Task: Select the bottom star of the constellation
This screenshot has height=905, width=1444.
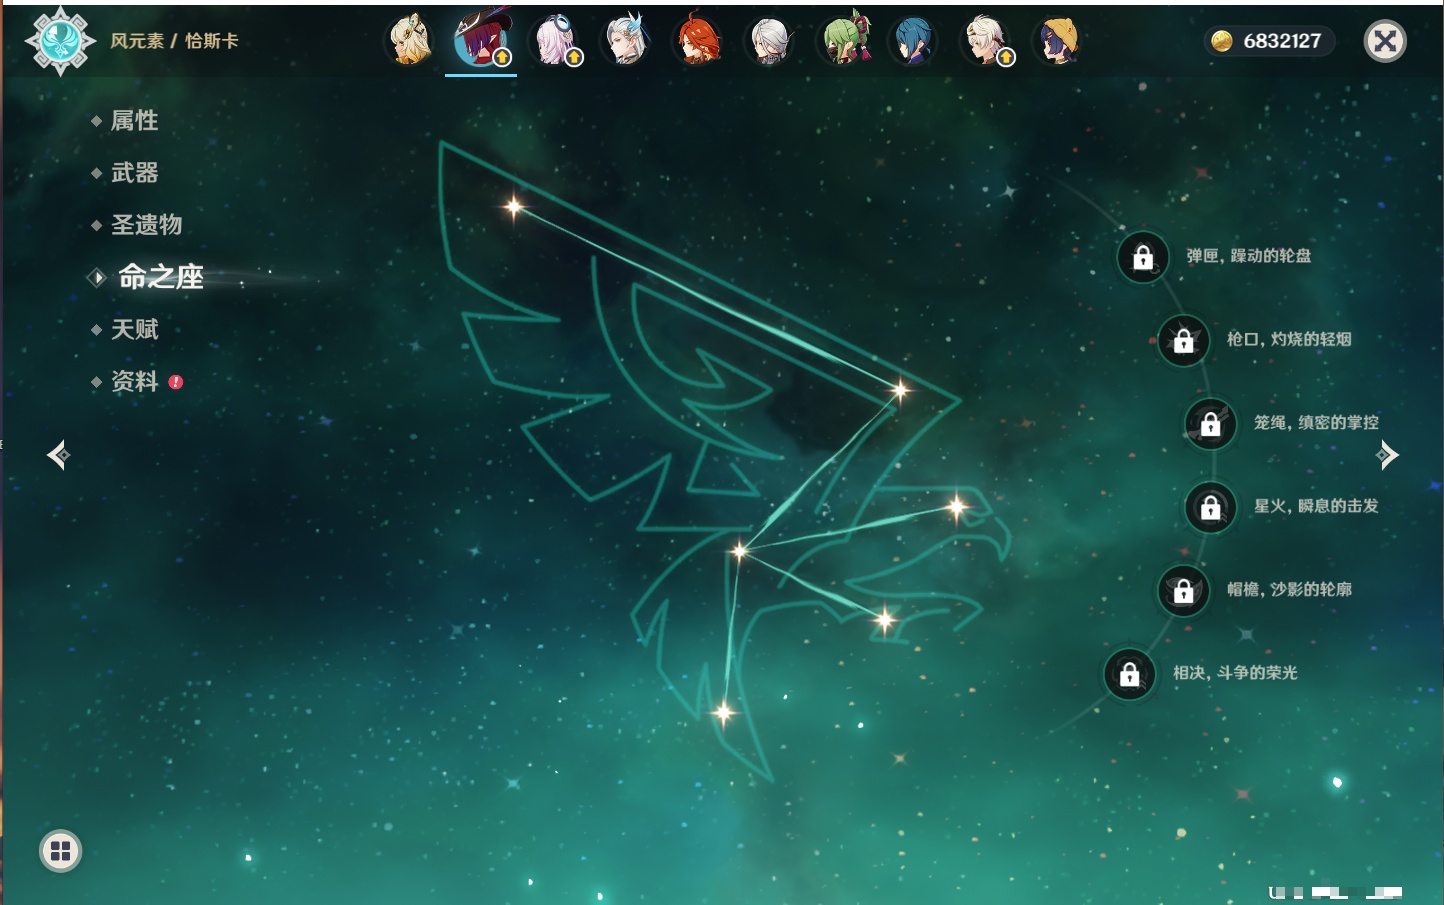Action: 723,712
